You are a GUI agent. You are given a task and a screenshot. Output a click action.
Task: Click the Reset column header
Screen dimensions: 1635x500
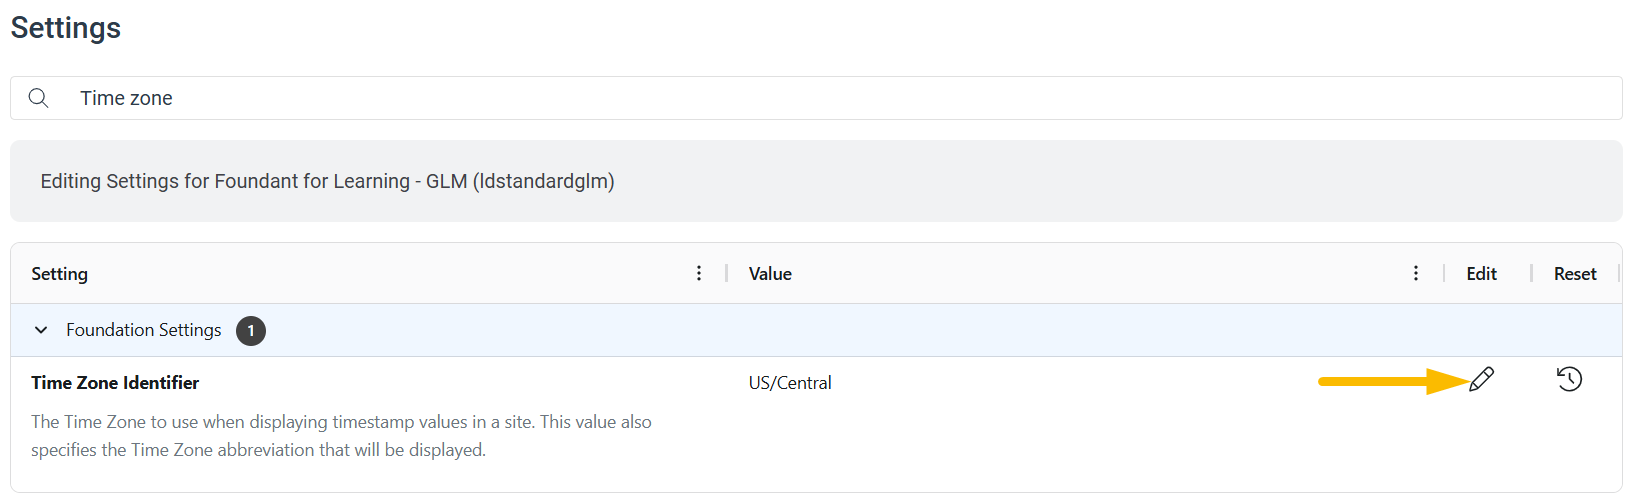click(1575, 274)
